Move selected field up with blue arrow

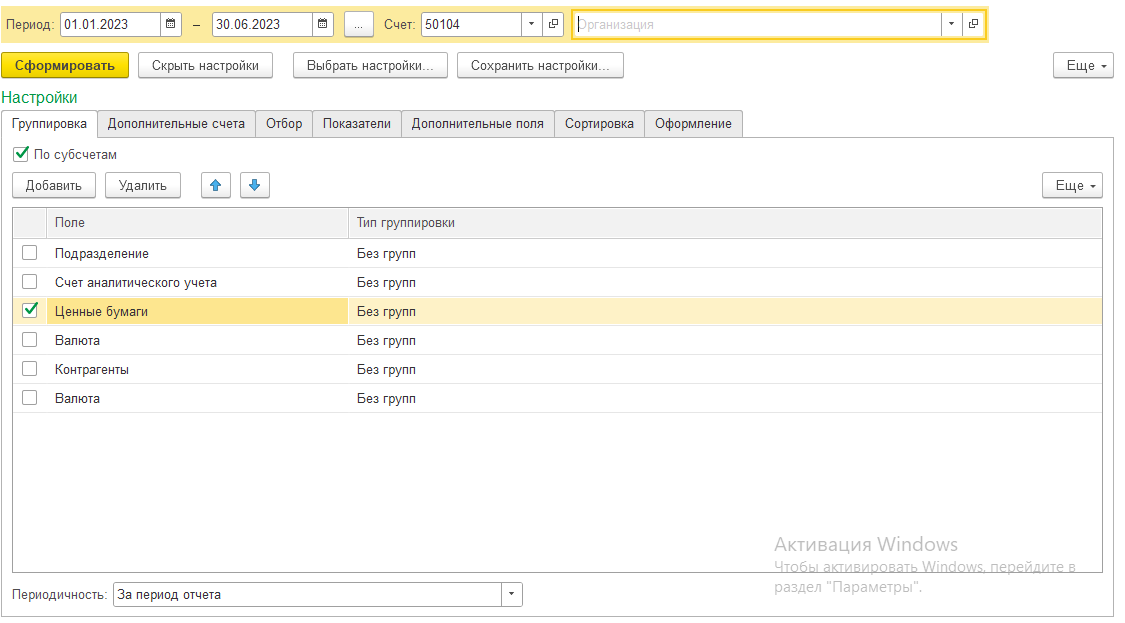click(x=216, y=185)
